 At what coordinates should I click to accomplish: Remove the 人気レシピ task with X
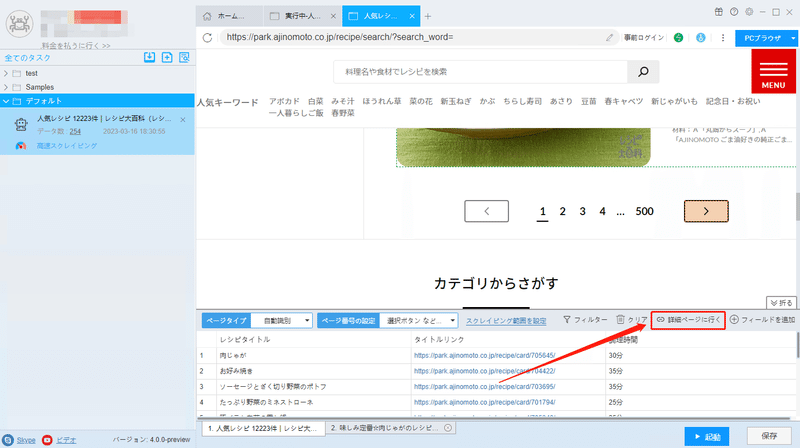(183, 119)
